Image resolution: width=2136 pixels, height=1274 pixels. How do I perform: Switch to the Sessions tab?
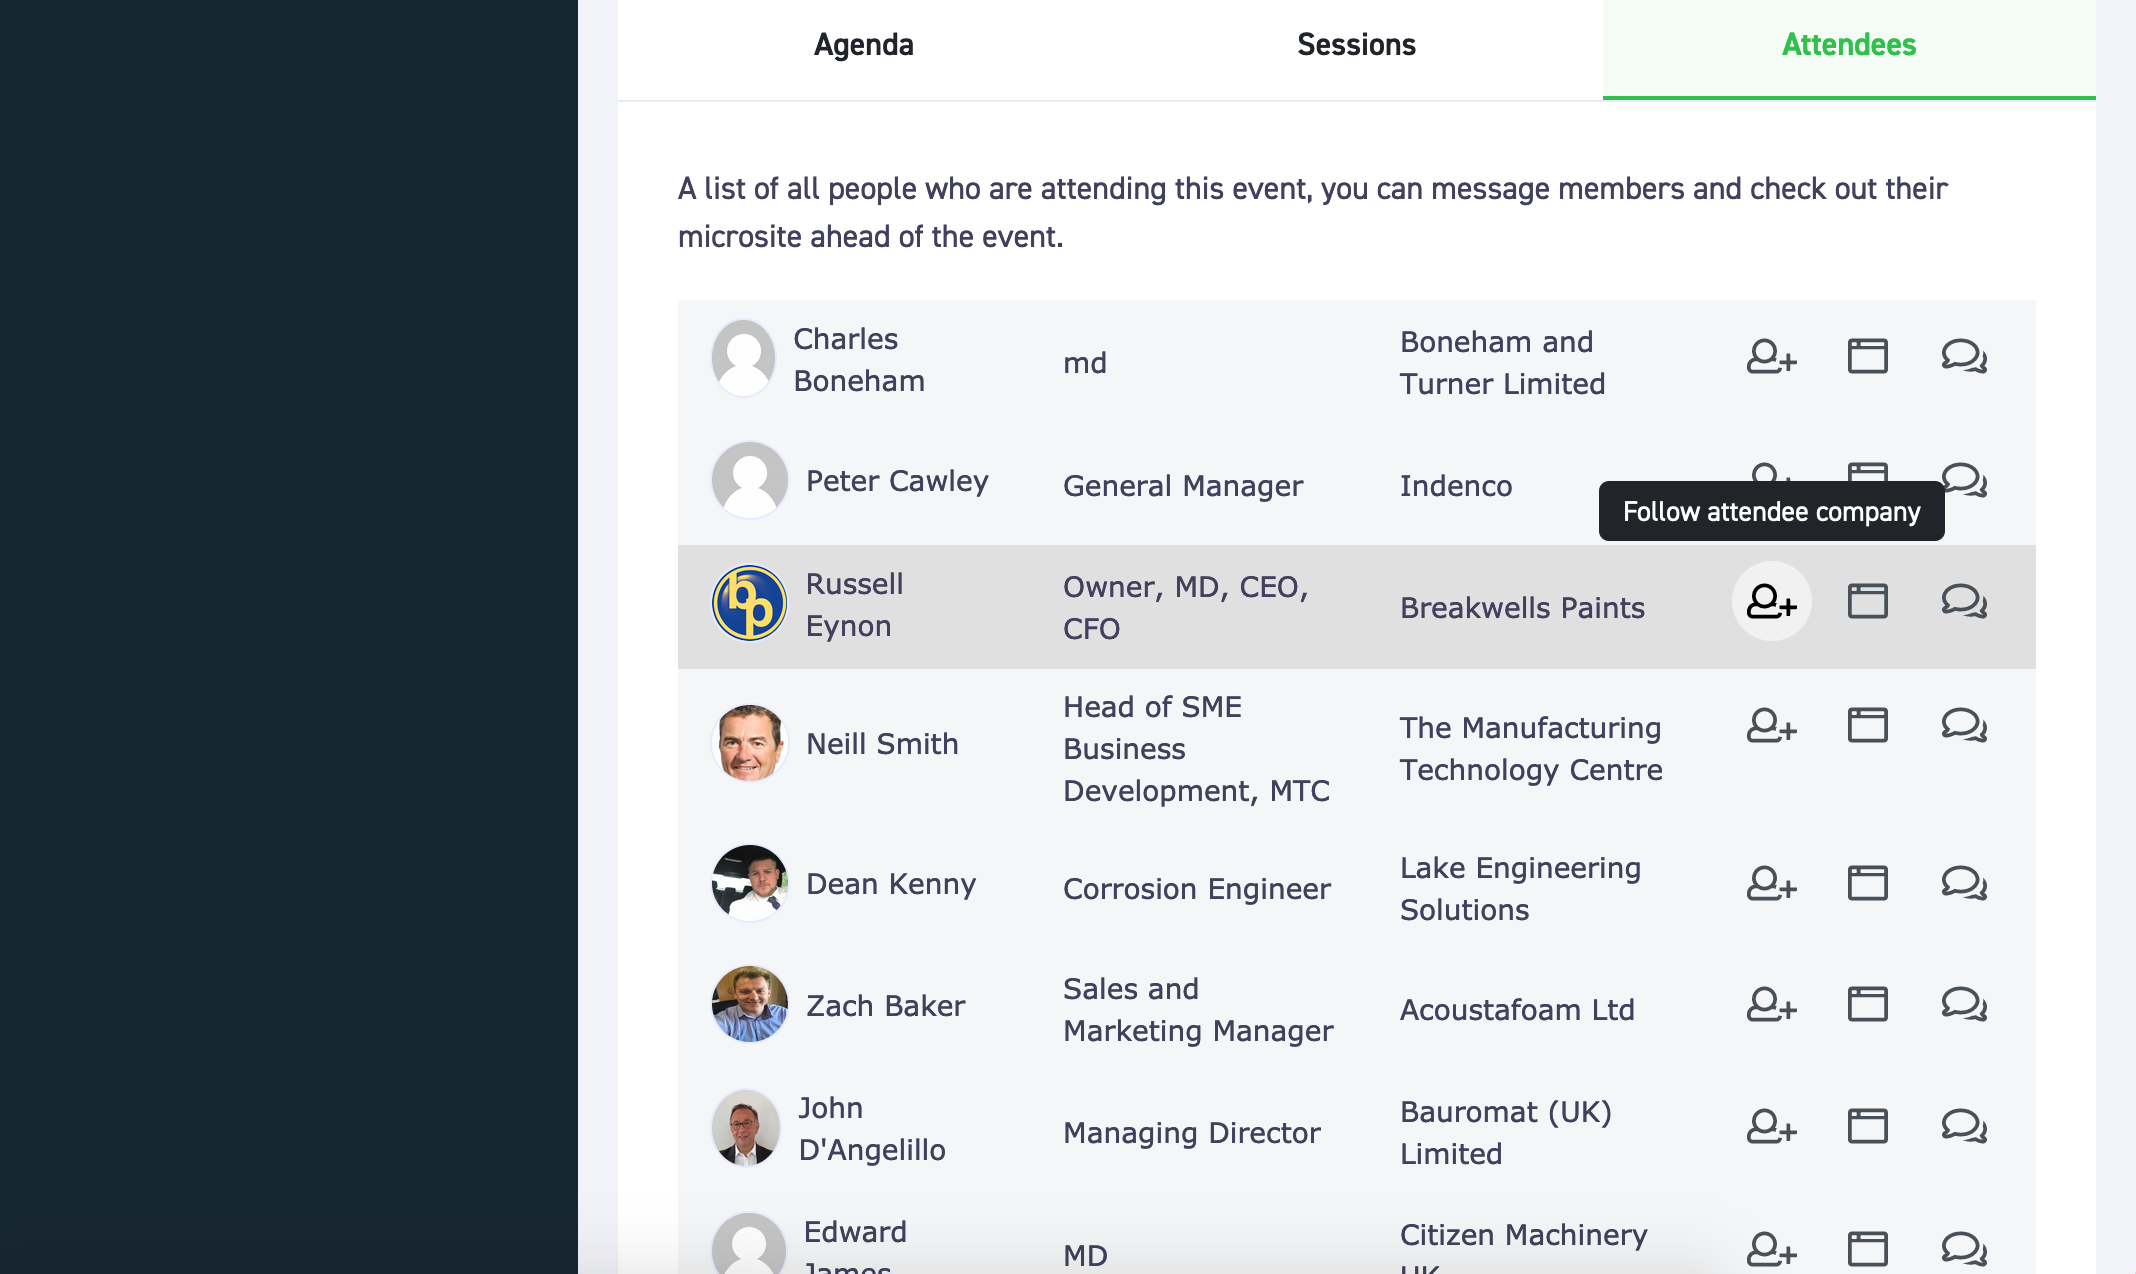1356,45
